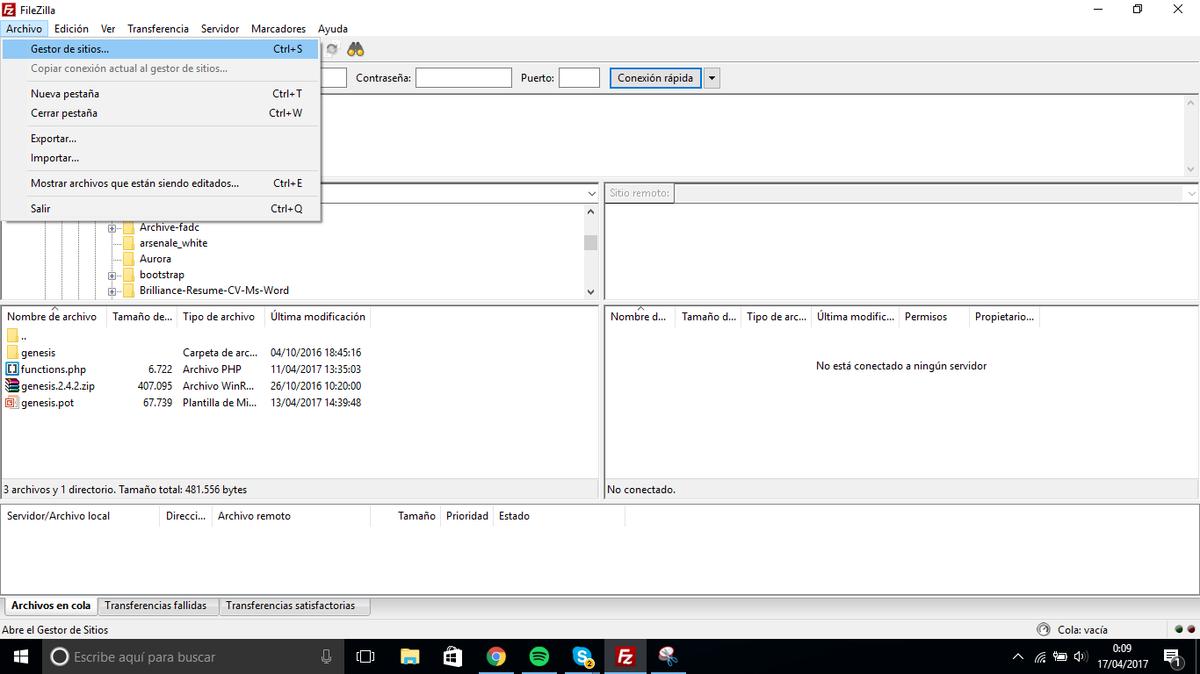
Task: Select Exportar... from the Archivo menu
Action: [x=53, y=139]
